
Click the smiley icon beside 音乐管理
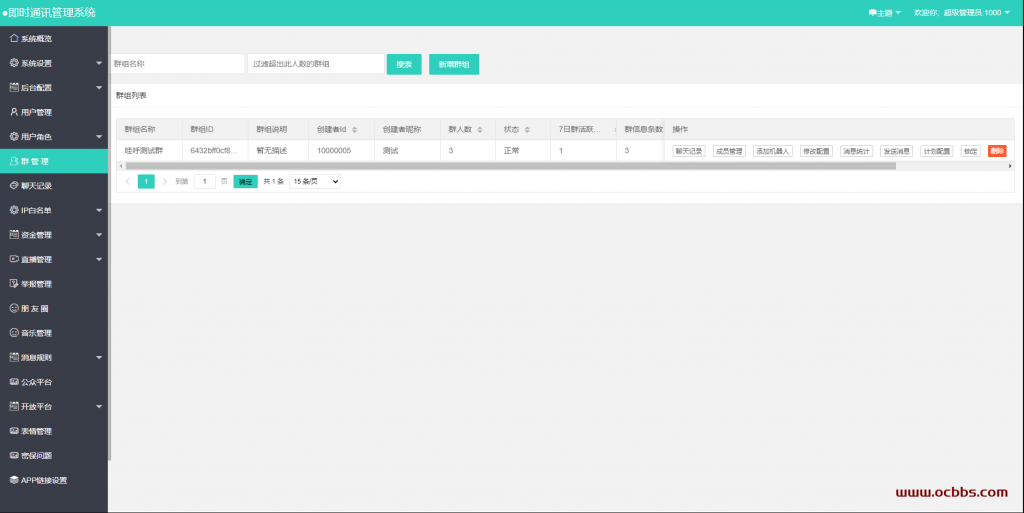(x=14, y=332)
